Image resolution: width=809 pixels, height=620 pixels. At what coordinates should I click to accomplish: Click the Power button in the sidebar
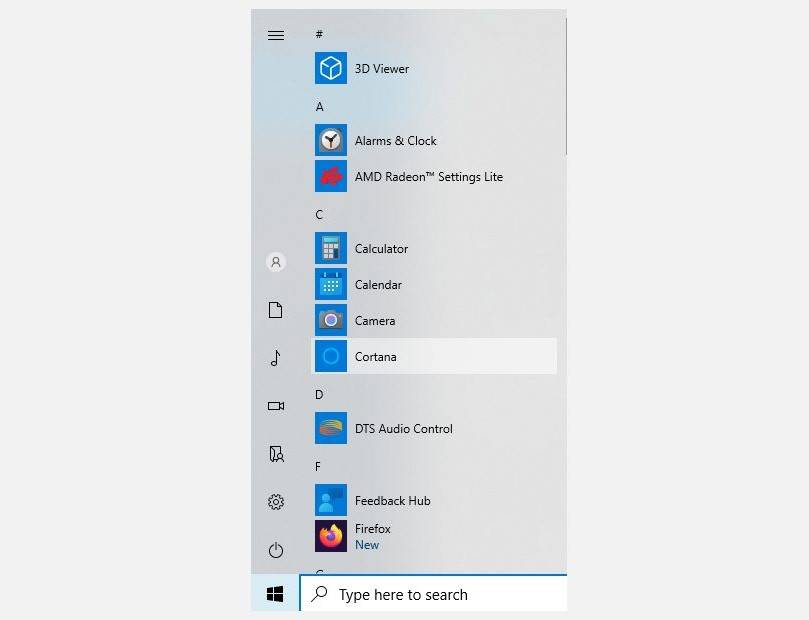tap(276, 550)
